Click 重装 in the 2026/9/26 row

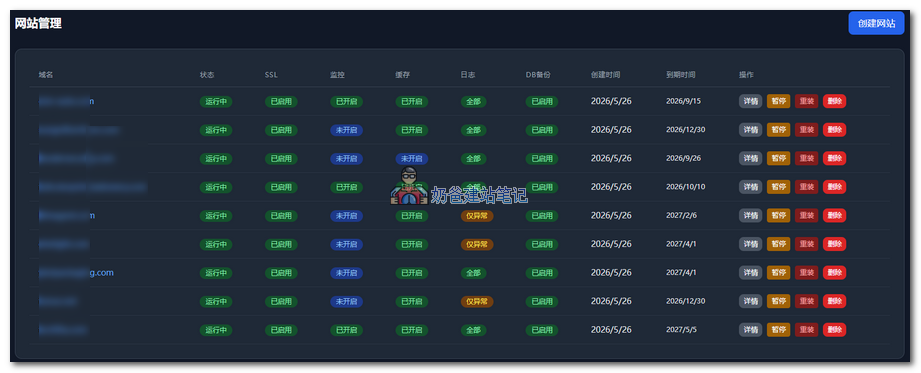806,158
